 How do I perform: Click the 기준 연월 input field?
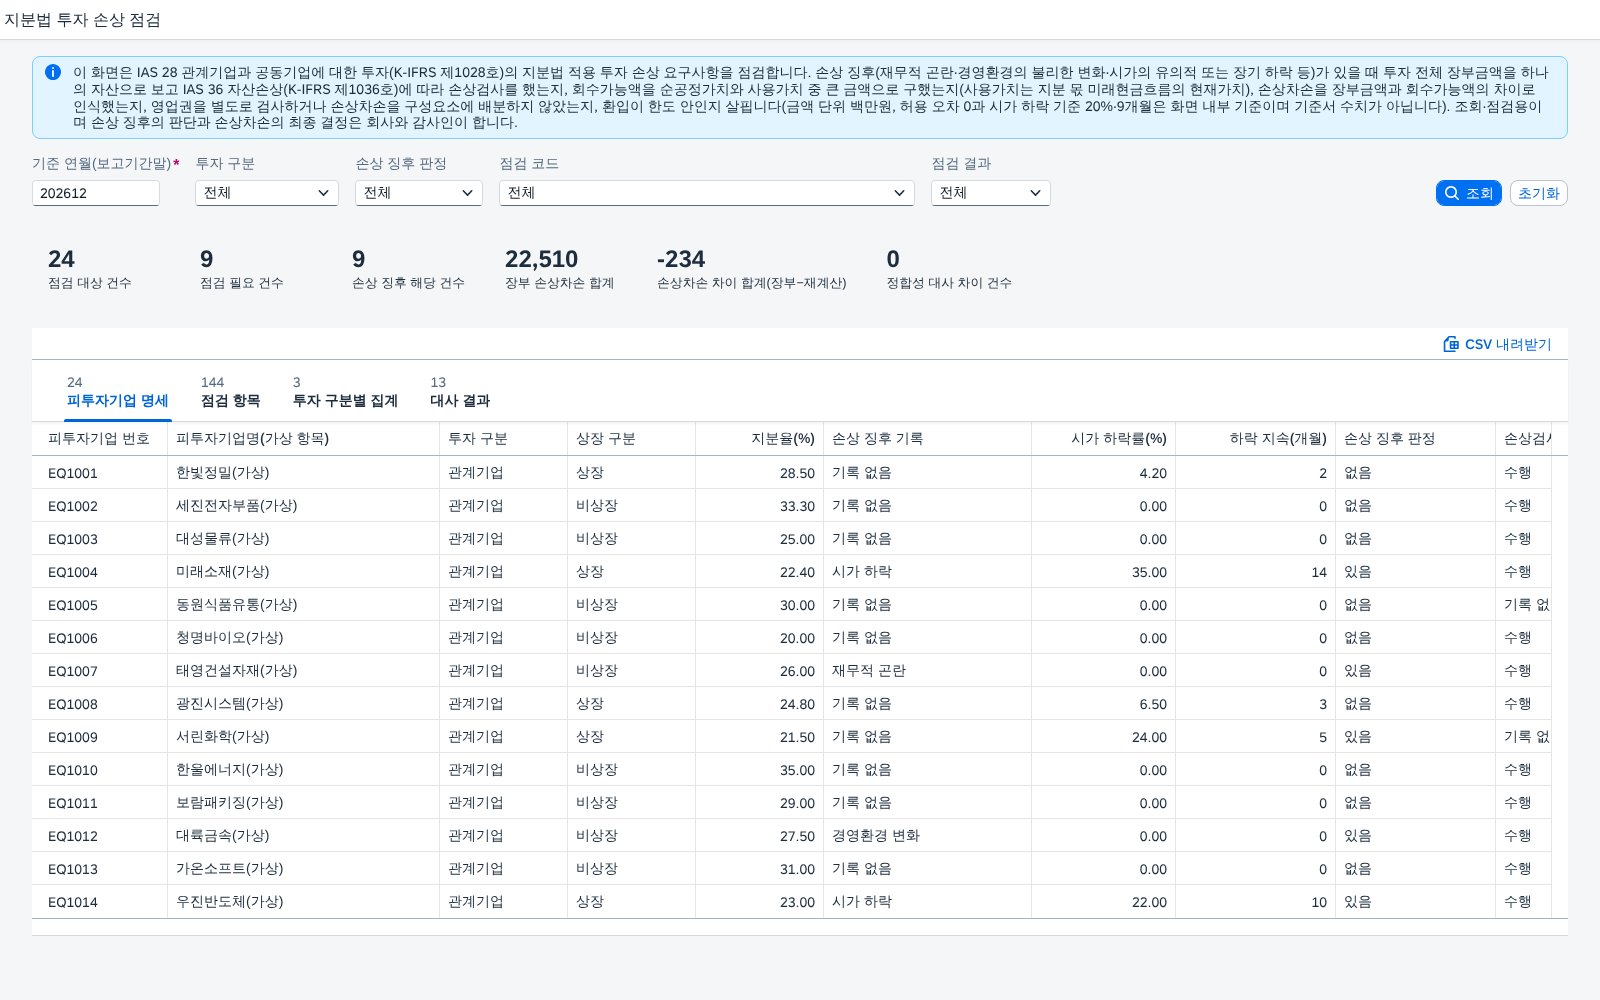coord(96,193)
